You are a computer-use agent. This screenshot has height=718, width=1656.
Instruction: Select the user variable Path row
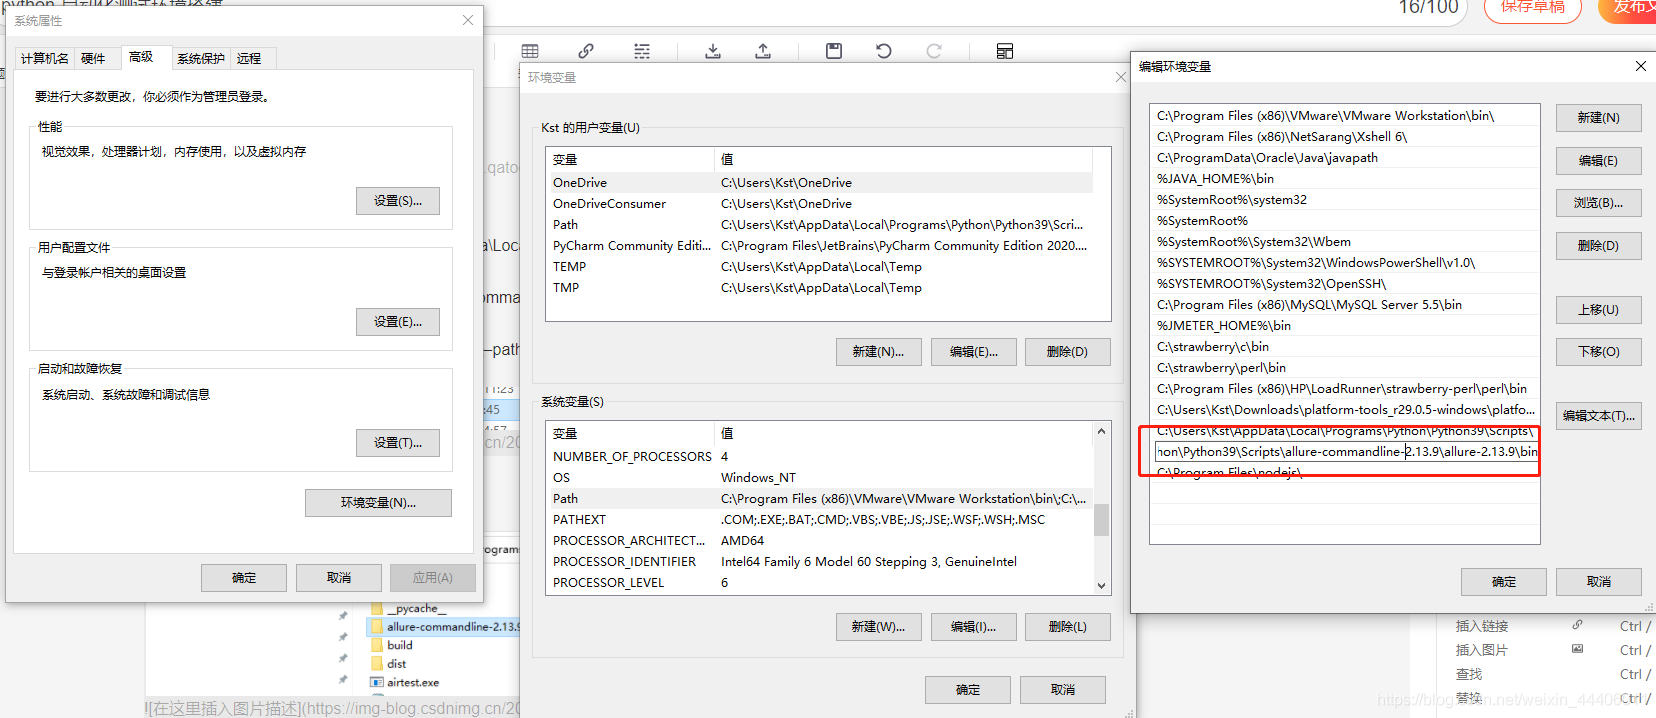[819, 225]
